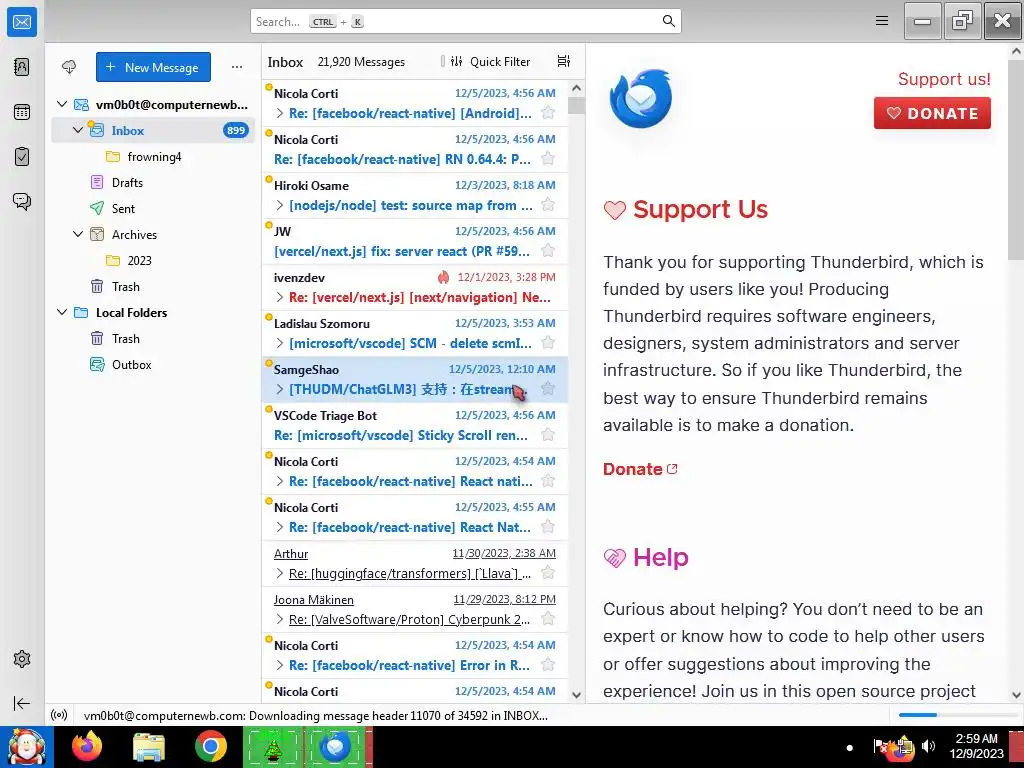Star the Joona Mäkinen Proton message

548,618
